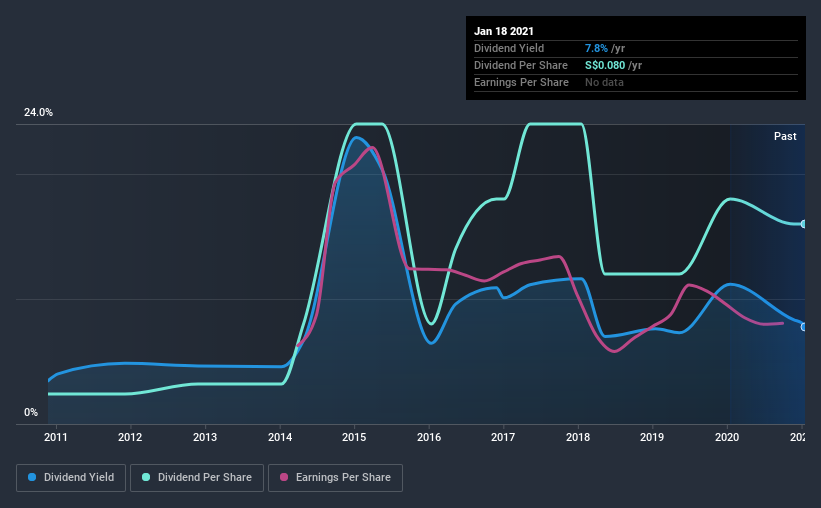Click the teal Dividend Per Share endpoint marker

click(804, 224)
